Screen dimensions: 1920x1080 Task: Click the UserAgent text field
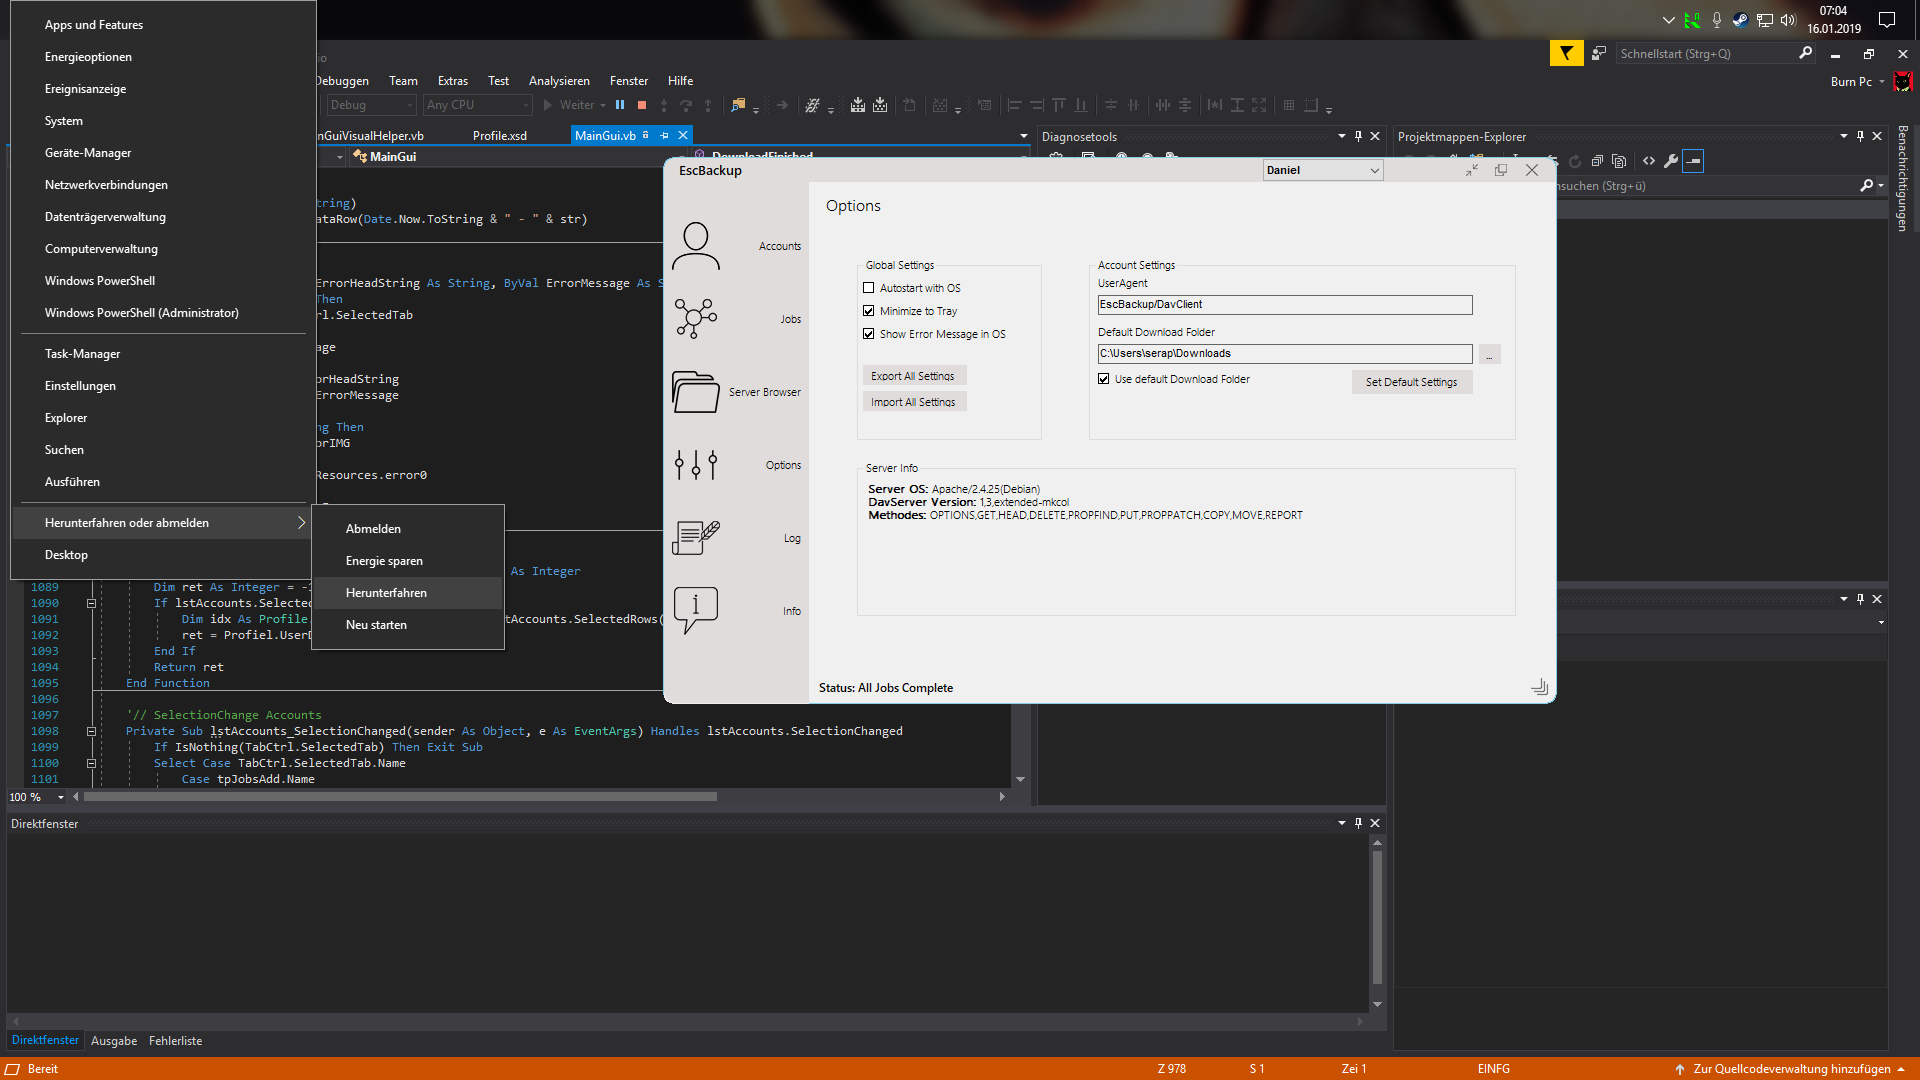[x=1284, y=305]
